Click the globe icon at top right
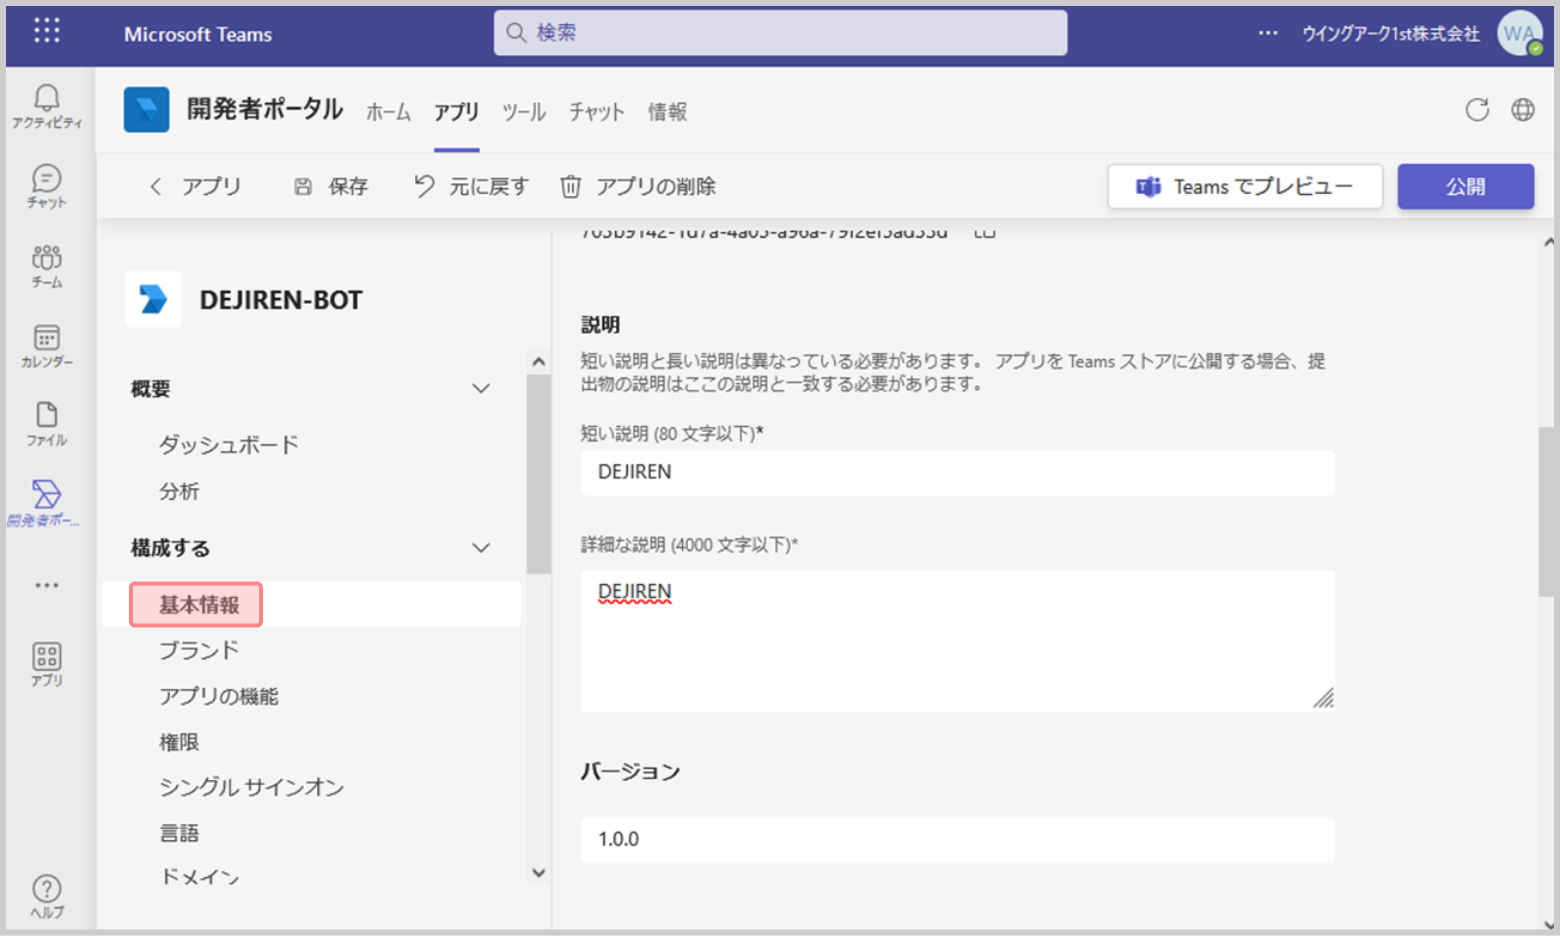 coord(1522,110)
